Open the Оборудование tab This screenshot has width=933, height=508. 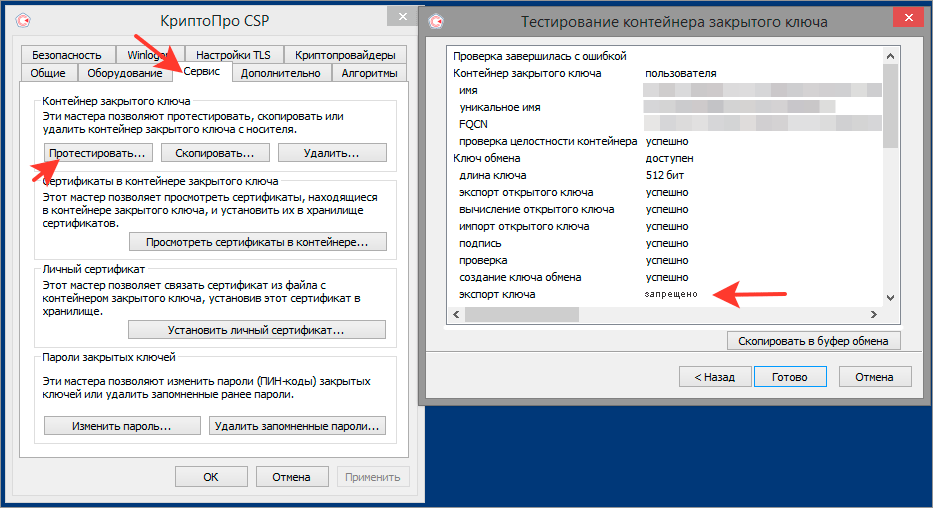click(125, 73)
